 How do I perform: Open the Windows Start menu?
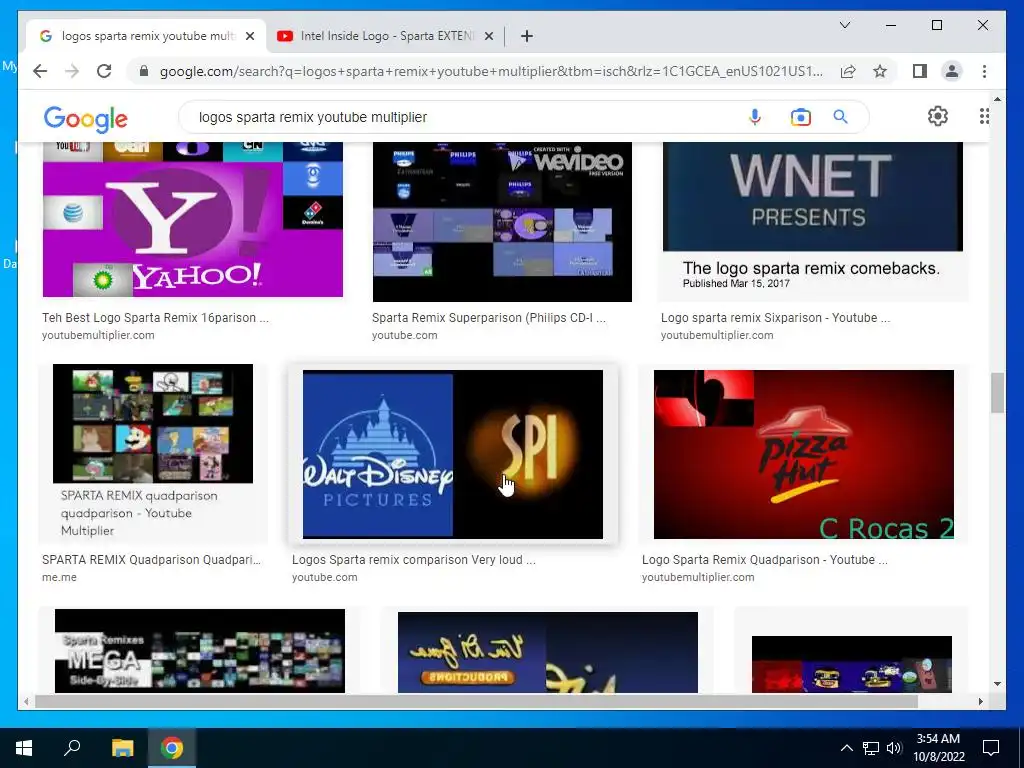(x=24, y=748)
